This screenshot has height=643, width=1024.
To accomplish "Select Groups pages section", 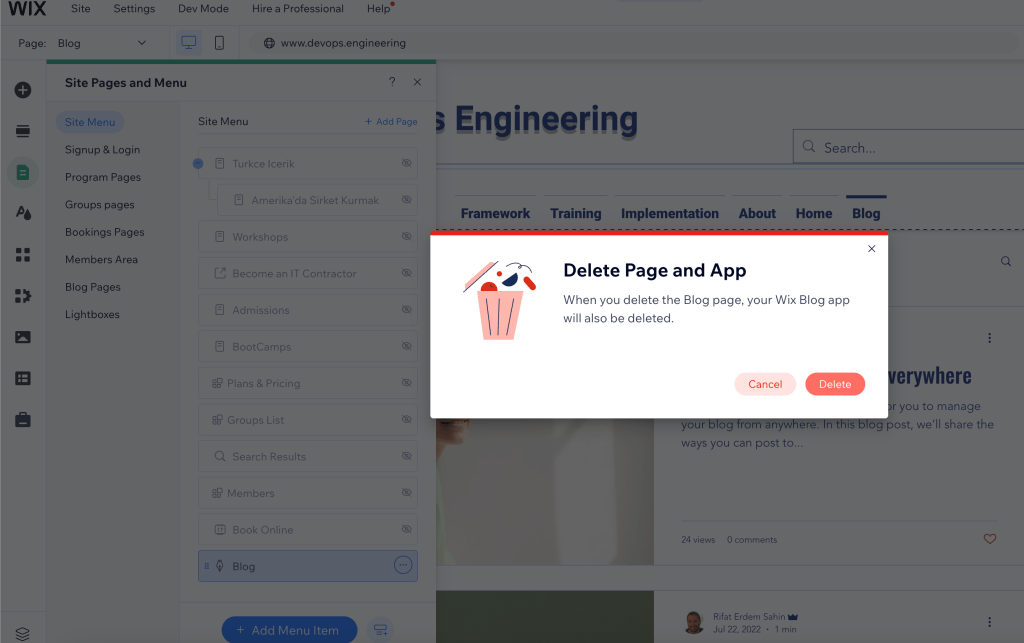I will click(x=99, y=204).
